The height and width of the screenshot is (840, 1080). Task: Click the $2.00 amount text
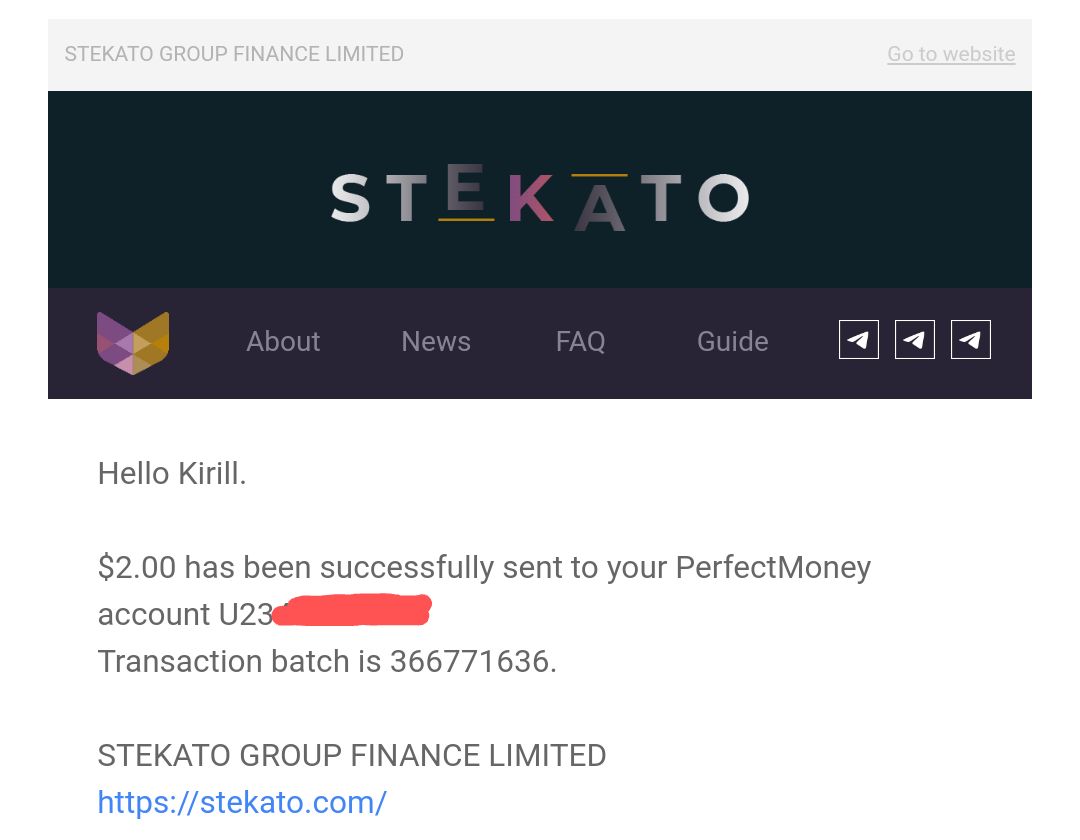pyautogui.click(x=137, y=568)
